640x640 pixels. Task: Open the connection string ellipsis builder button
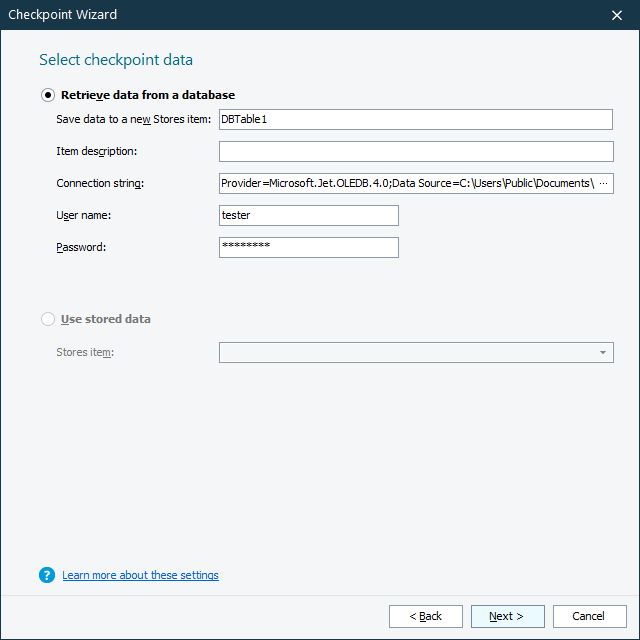point(603,184)
